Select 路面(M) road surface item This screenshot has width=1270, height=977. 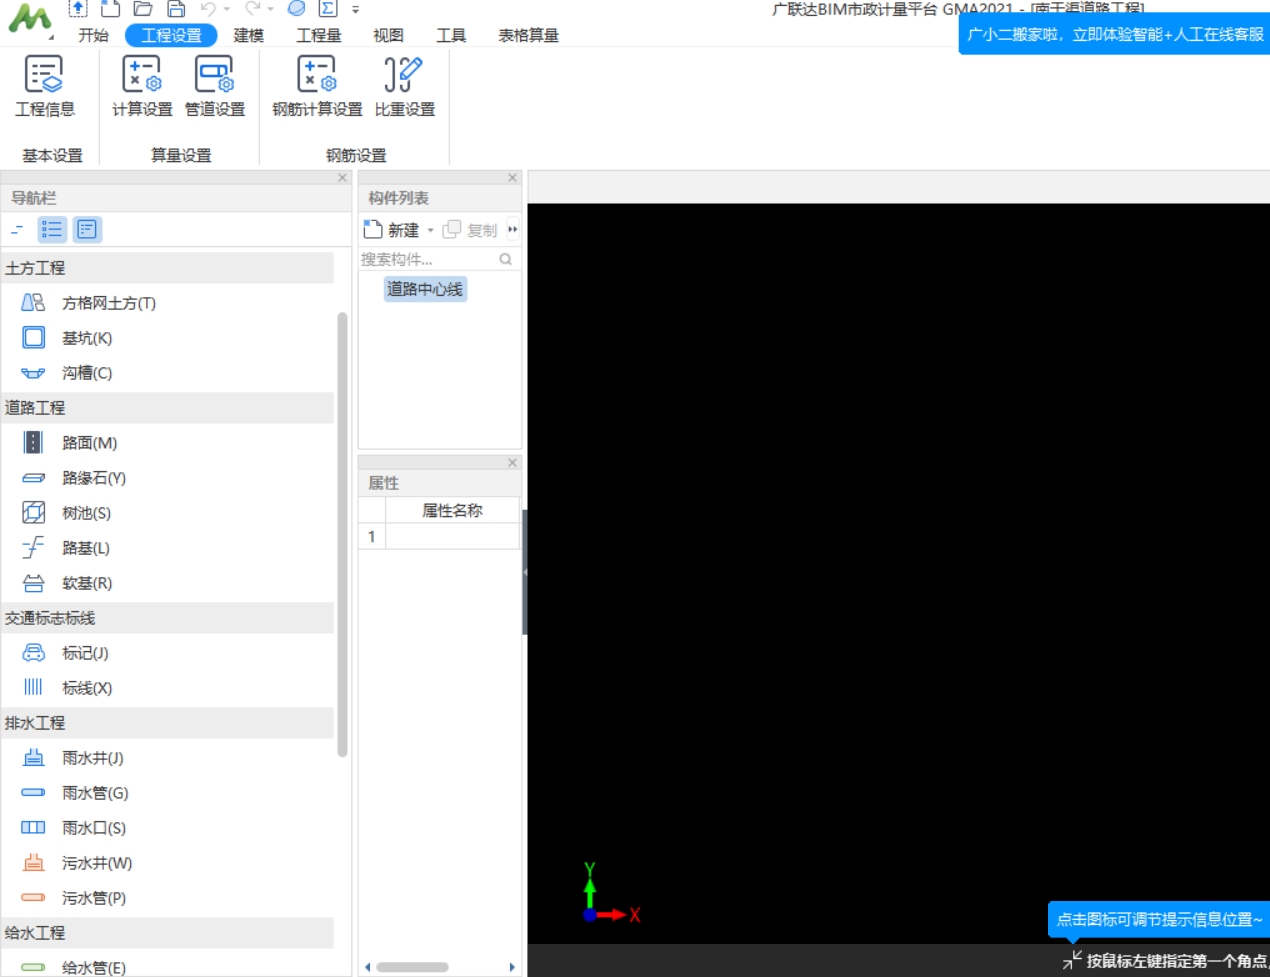tap(69, 443)
